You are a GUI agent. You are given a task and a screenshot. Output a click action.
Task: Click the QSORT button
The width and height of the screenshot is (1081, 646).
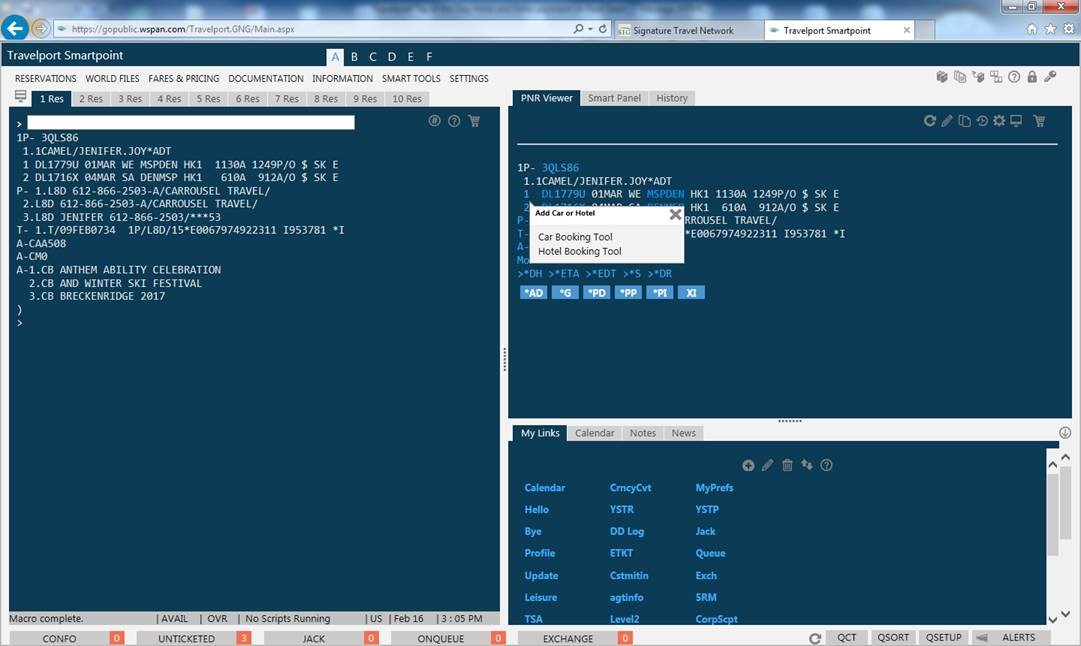pyautogui.click(x=893, y=638)
